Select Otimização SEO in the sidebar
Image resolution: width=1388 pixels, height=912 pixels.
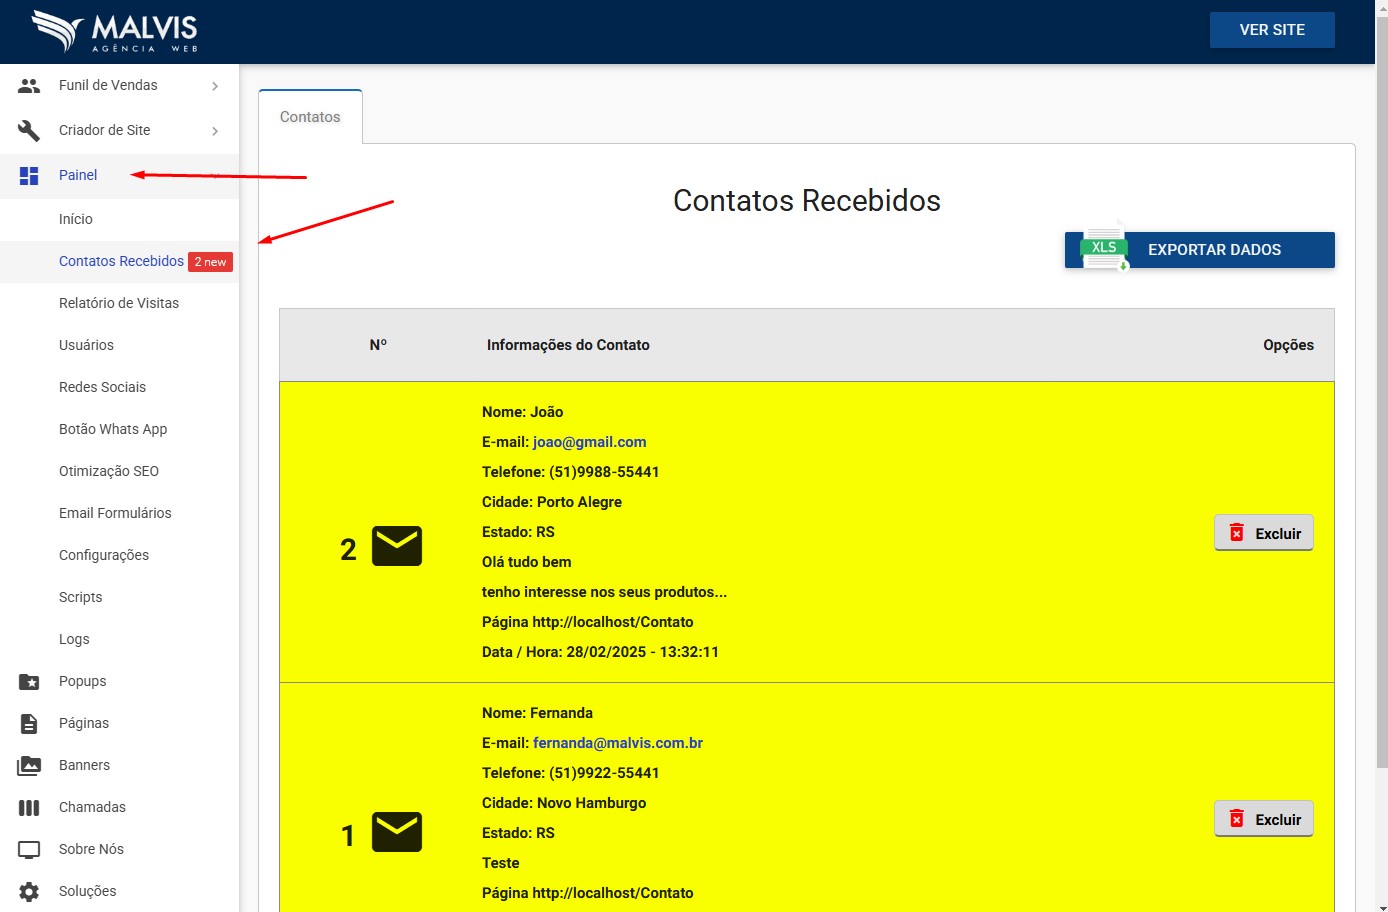[x=109, y=471]
